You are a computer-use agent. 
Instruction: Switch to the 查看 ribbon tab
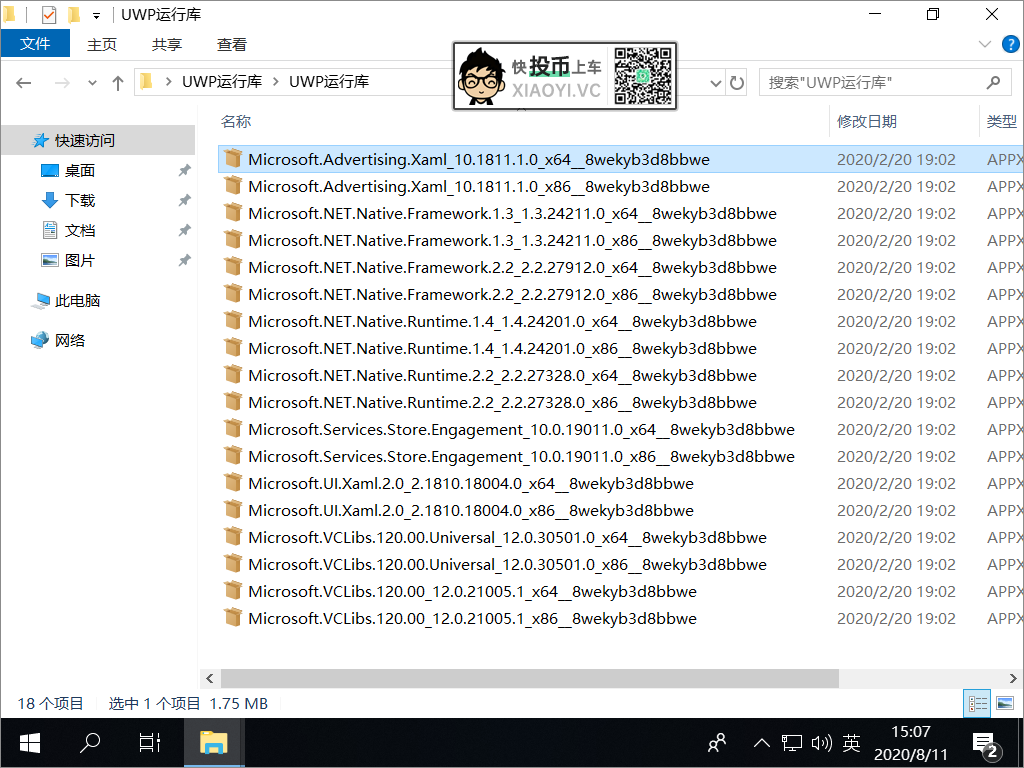pyautogui.click(x=232, y=45)
